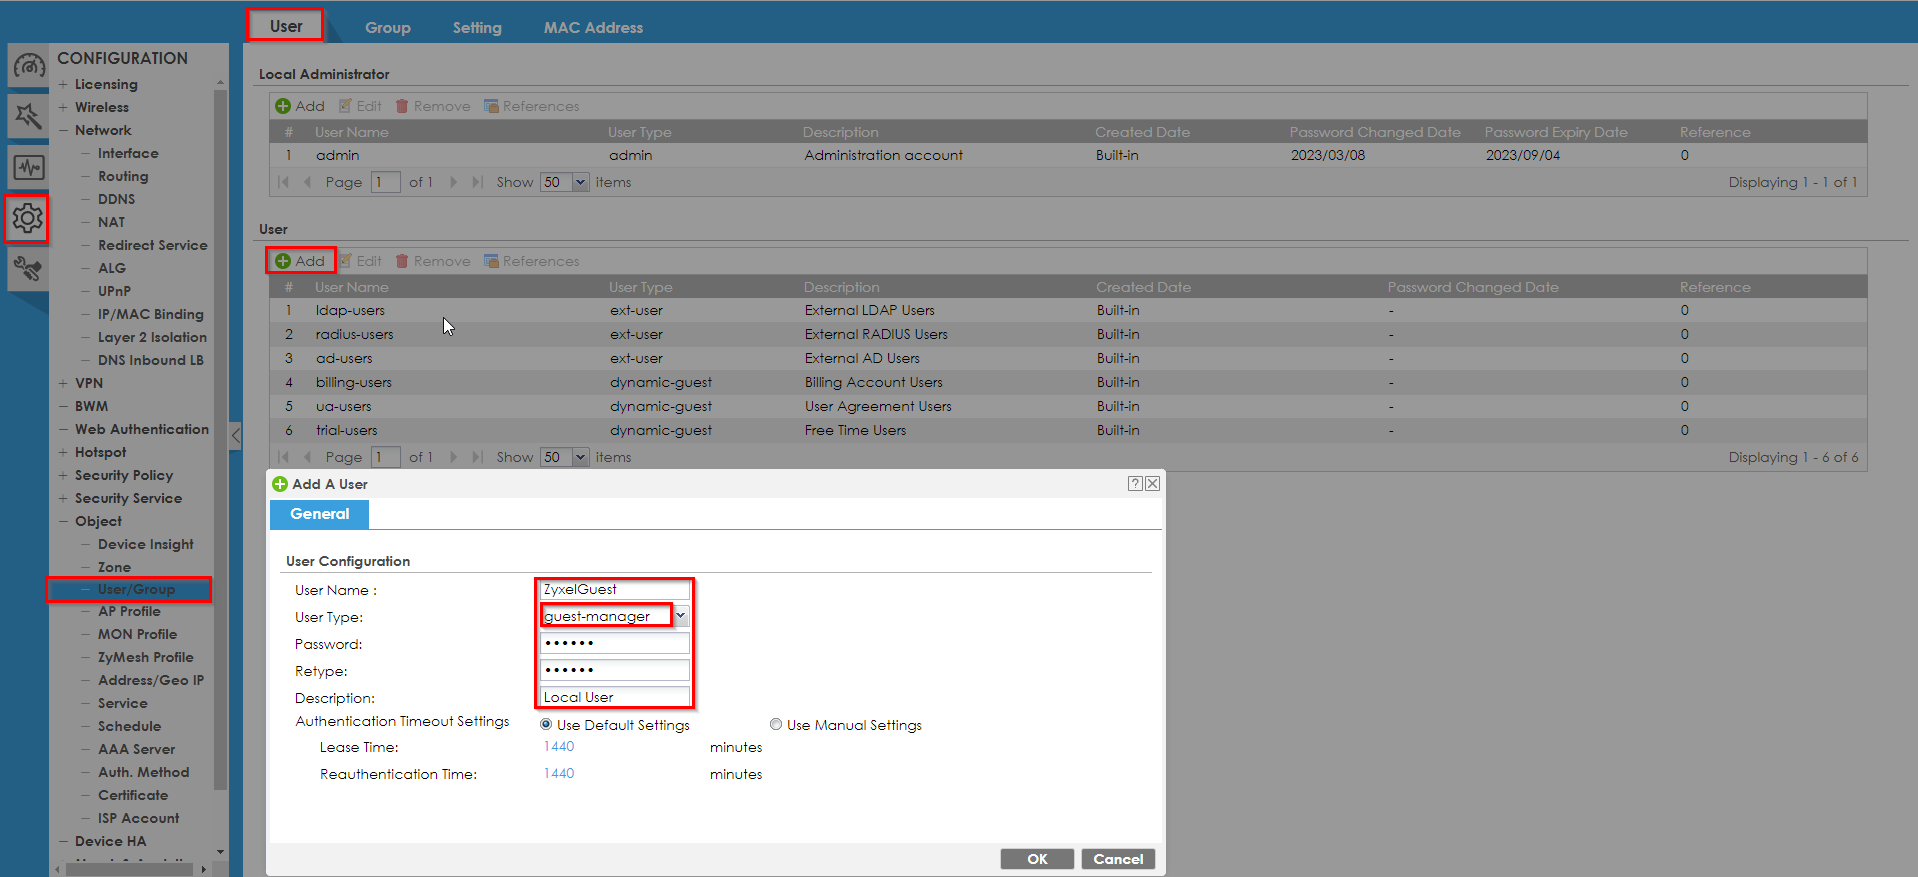Select Use Manual Settings radio button
This screenshot has height=877, width=1918.
coord(776,724)
